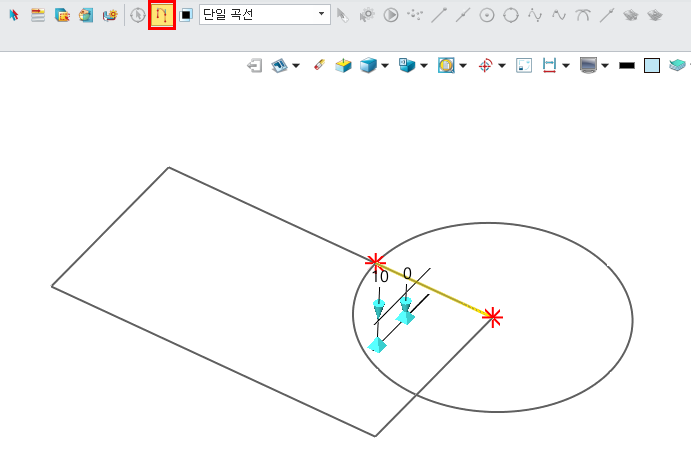Image resolution: width=691 pixels, height=465 pixels.
Task: Expand the monitor icon dropdown arrow
Action: click(x=606, y=66)
